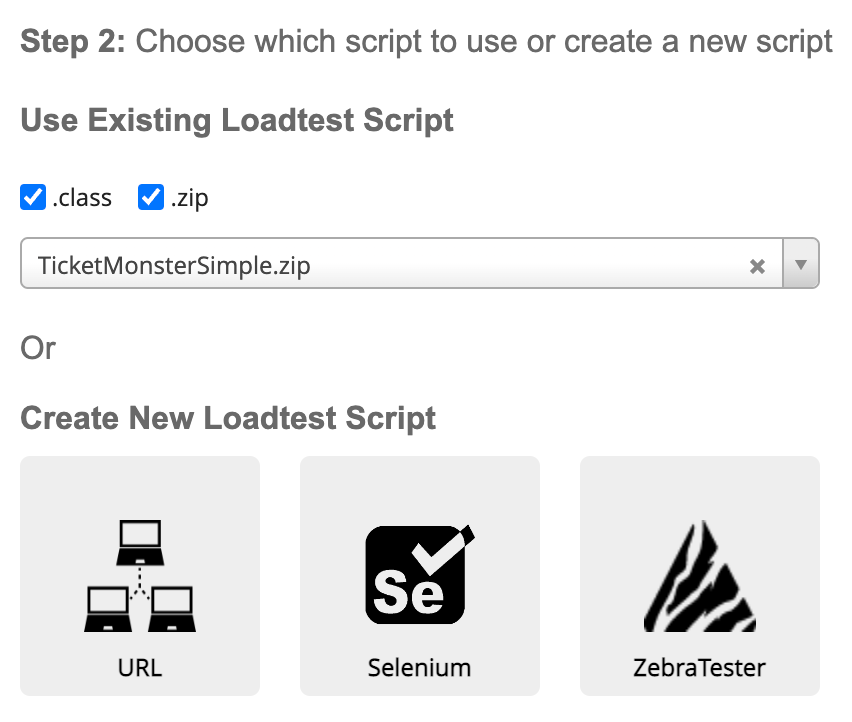Click the checkmark on the Selenium logo
The height and width of the screenshot is (722, 852).
[x=443, y=550]
